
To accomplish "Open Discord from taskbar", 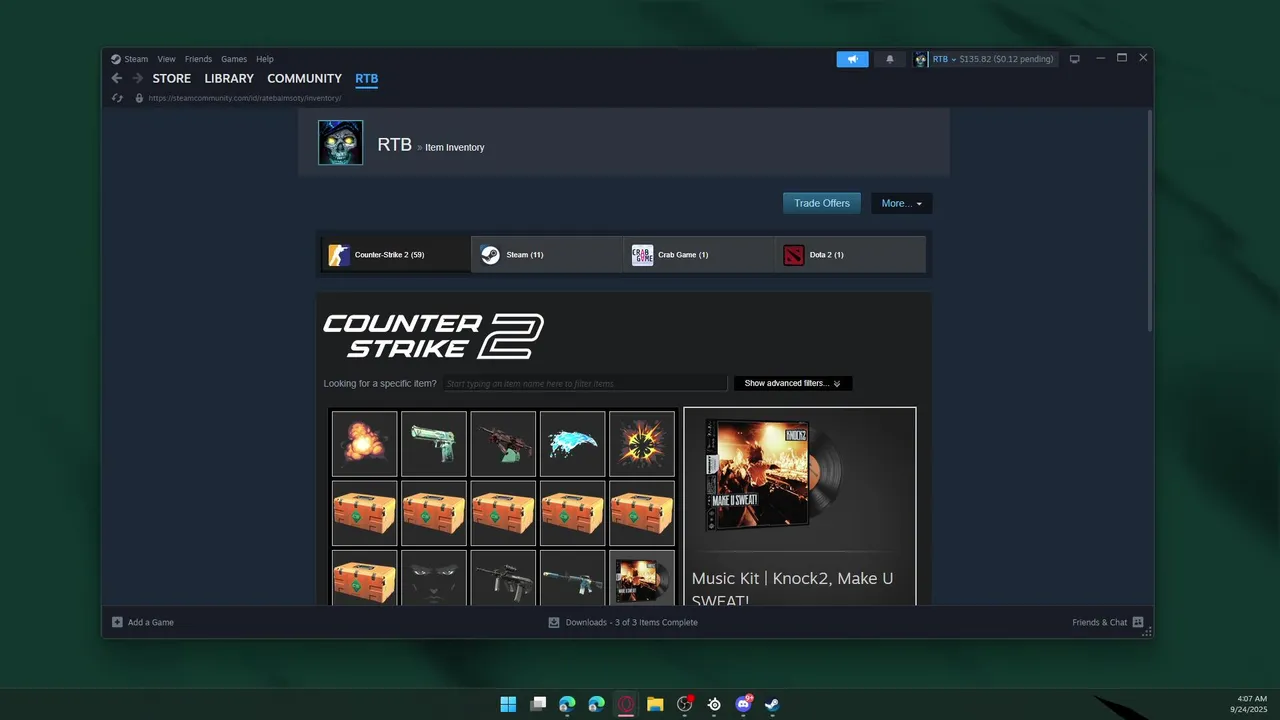I will [743, 704].
